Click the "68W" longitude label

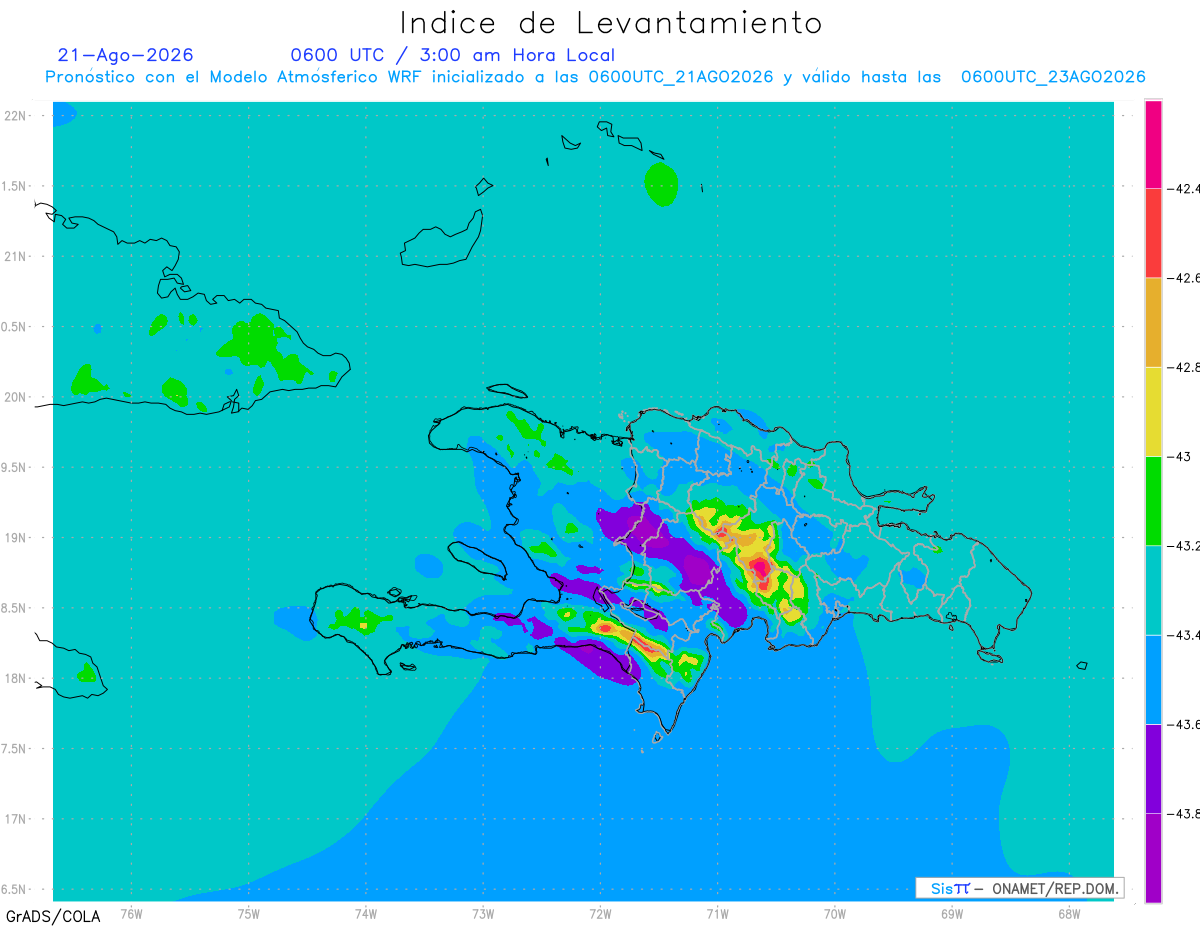click(x=1068, y=913)
